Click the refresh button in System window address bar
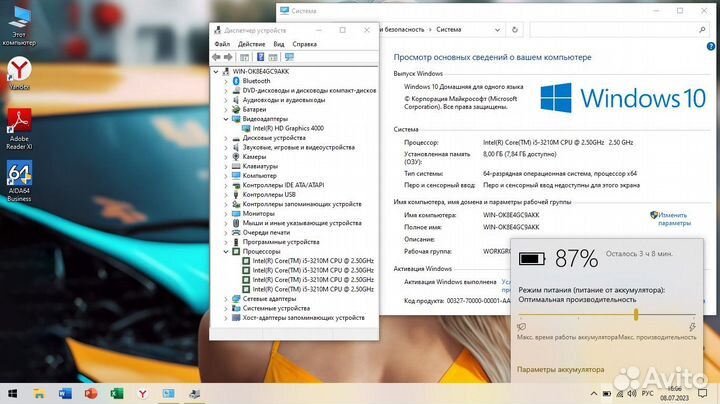This screenshot has width=720, height=404. coord(515,29)
